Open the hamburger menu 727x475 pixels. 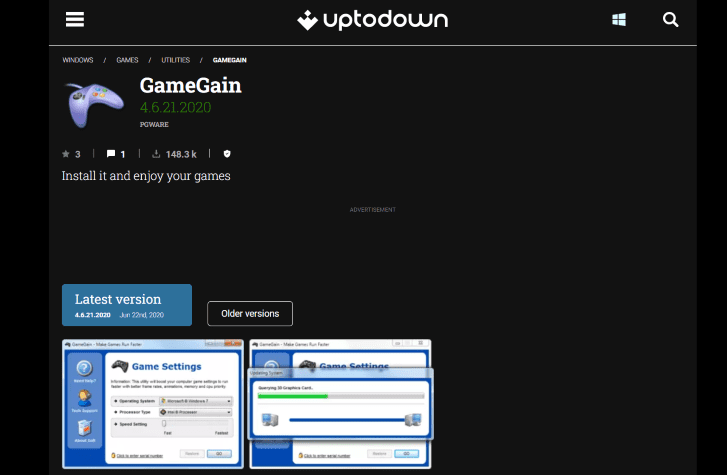75,19
